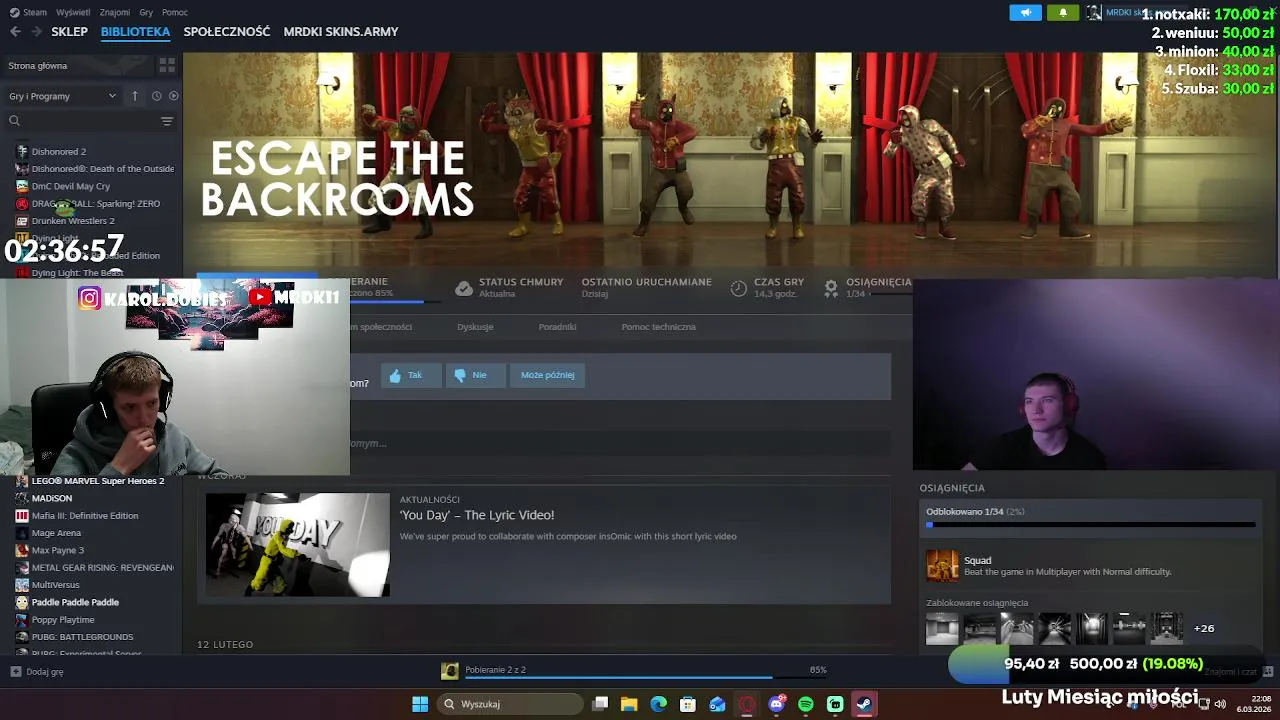The height and width of the screenshot is (720, 1280).
Task: Open the green notifications bell
Action: tap(1063, 12)
